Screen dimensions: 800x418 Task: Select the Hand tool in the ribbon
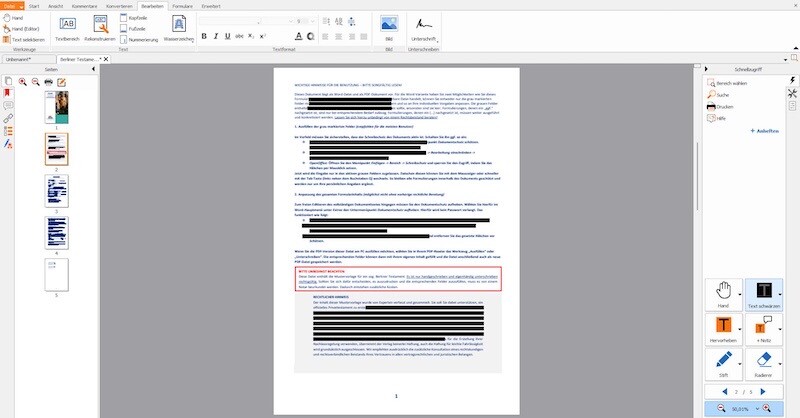13,18
